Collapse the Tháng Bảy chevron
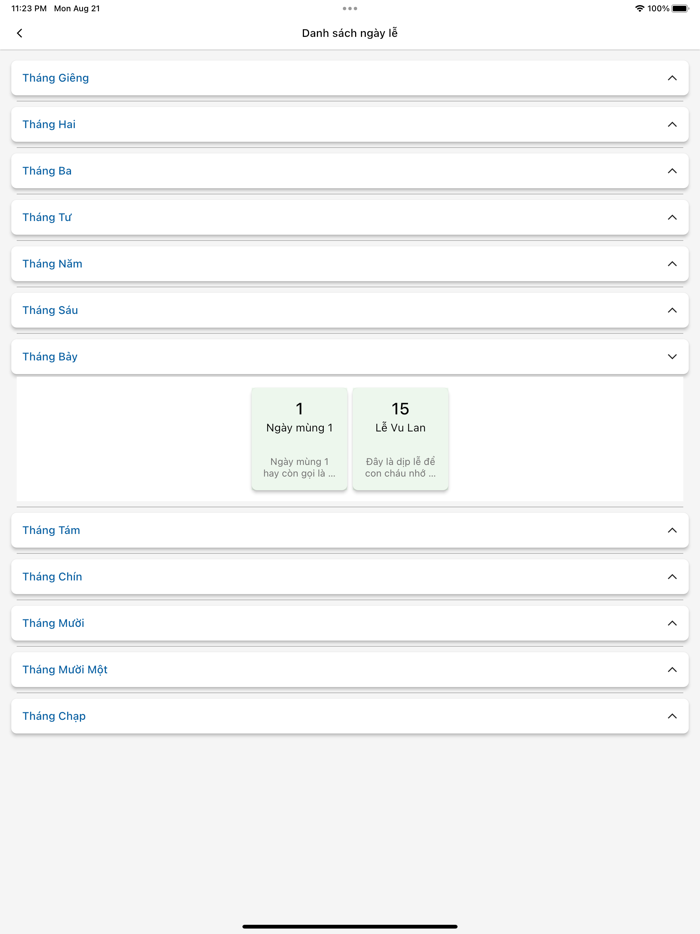 (672, 357)
